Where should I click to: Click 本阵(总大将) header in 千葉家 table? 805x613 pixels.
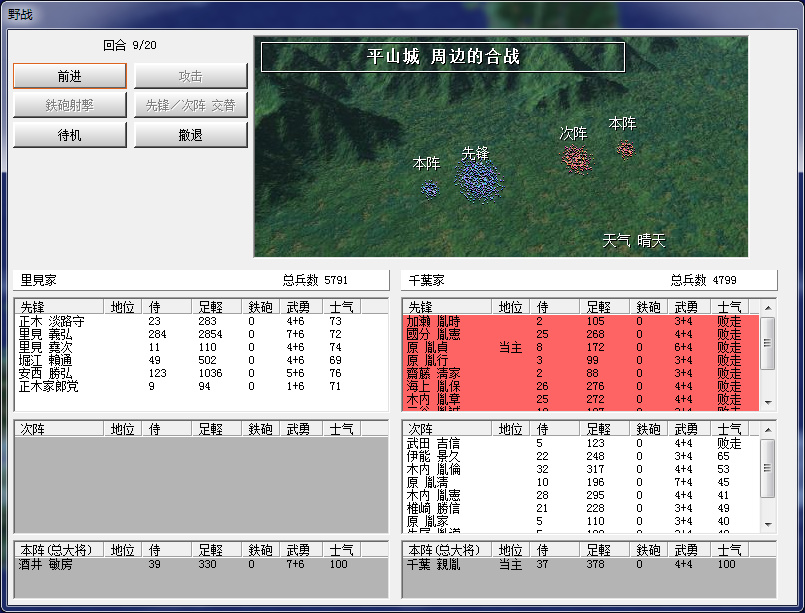coord(447,550)
